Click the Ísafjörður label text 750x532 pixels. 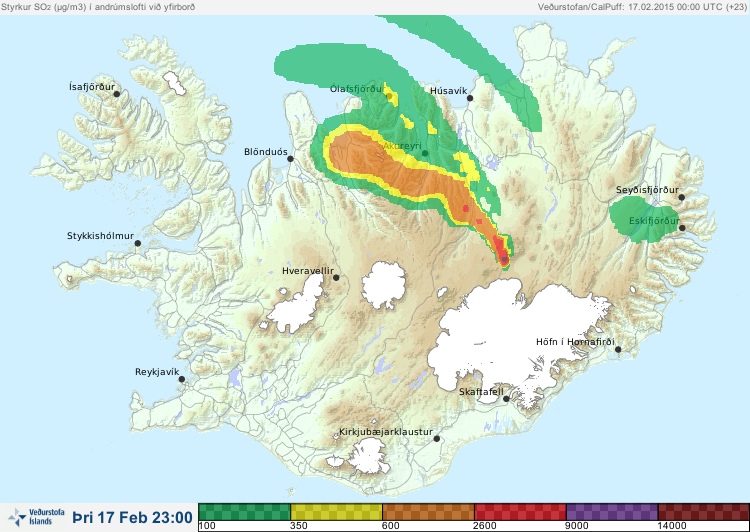coord(92,87)
